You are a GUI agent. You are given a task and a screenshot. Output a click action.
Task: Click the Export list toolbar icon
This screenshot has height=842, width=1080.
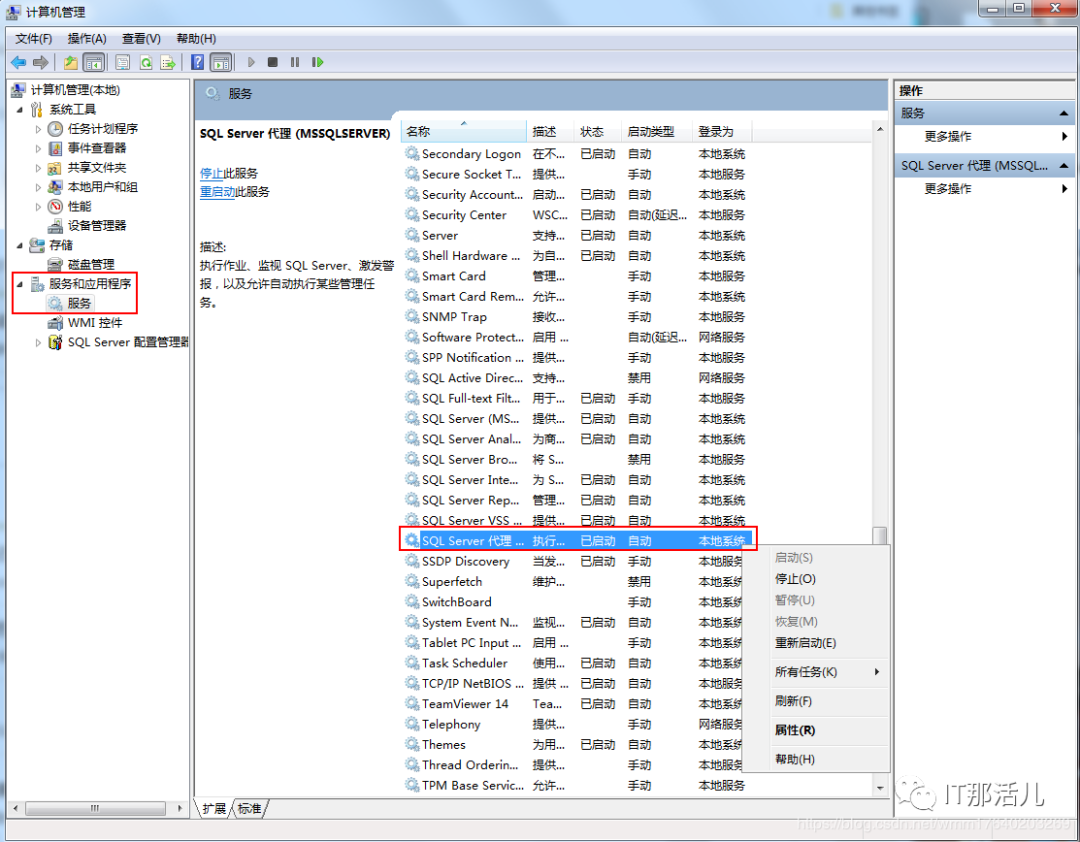coord(168,63)
